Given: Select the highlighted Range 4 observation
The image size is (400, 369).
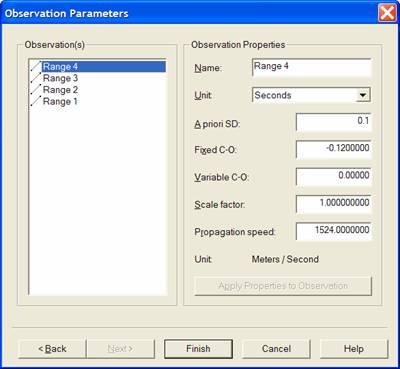Looking at the screenshot, I should (104, 66).
